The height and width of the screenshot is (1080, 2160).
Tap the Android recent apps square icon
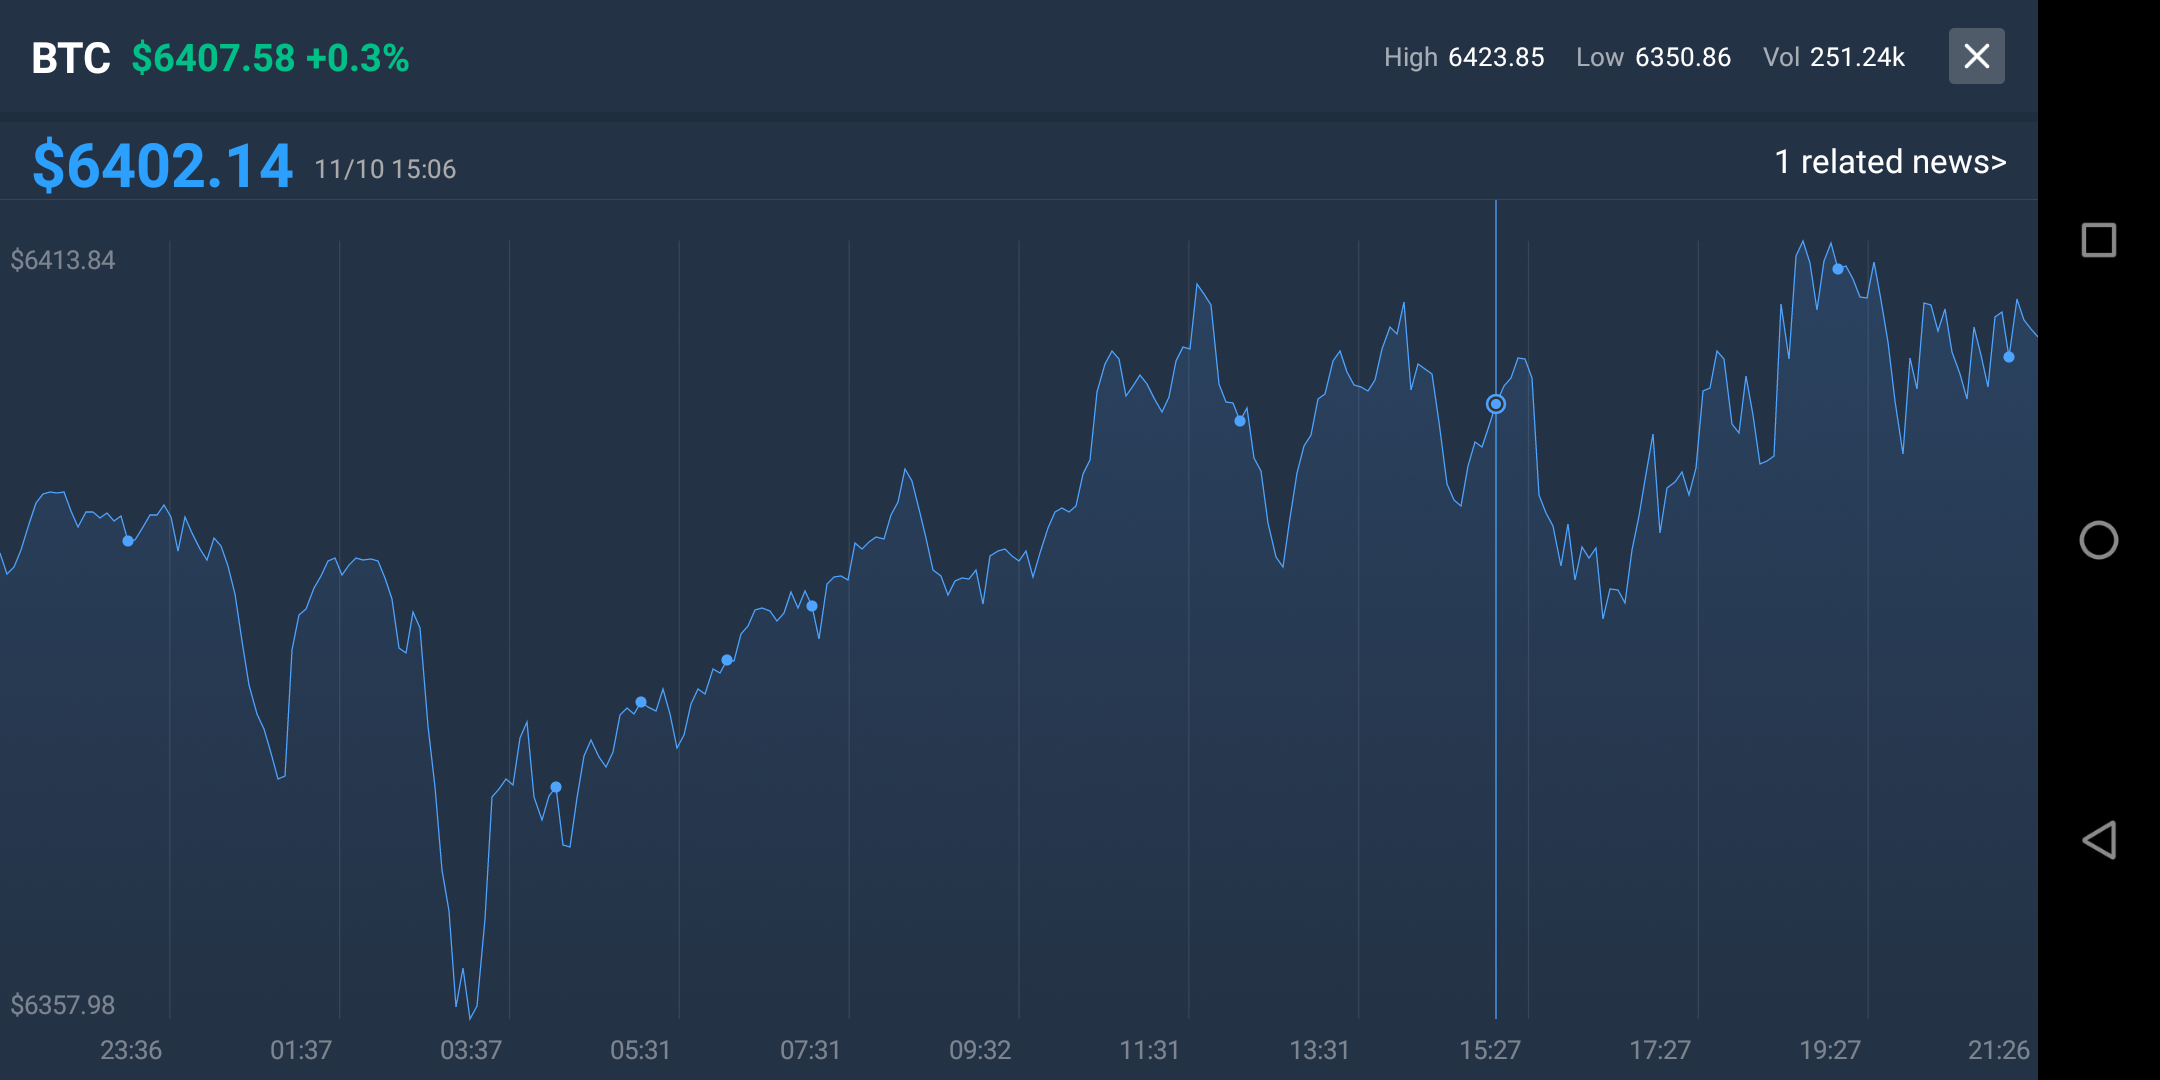point(2098,240)
